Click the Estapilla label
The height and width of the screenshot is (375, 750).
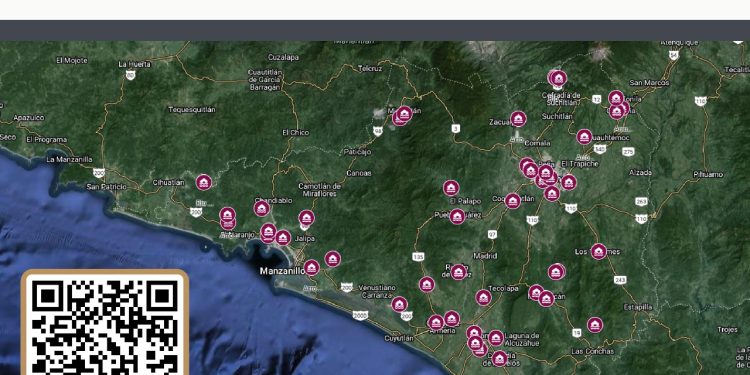click(x=638, y=307)
